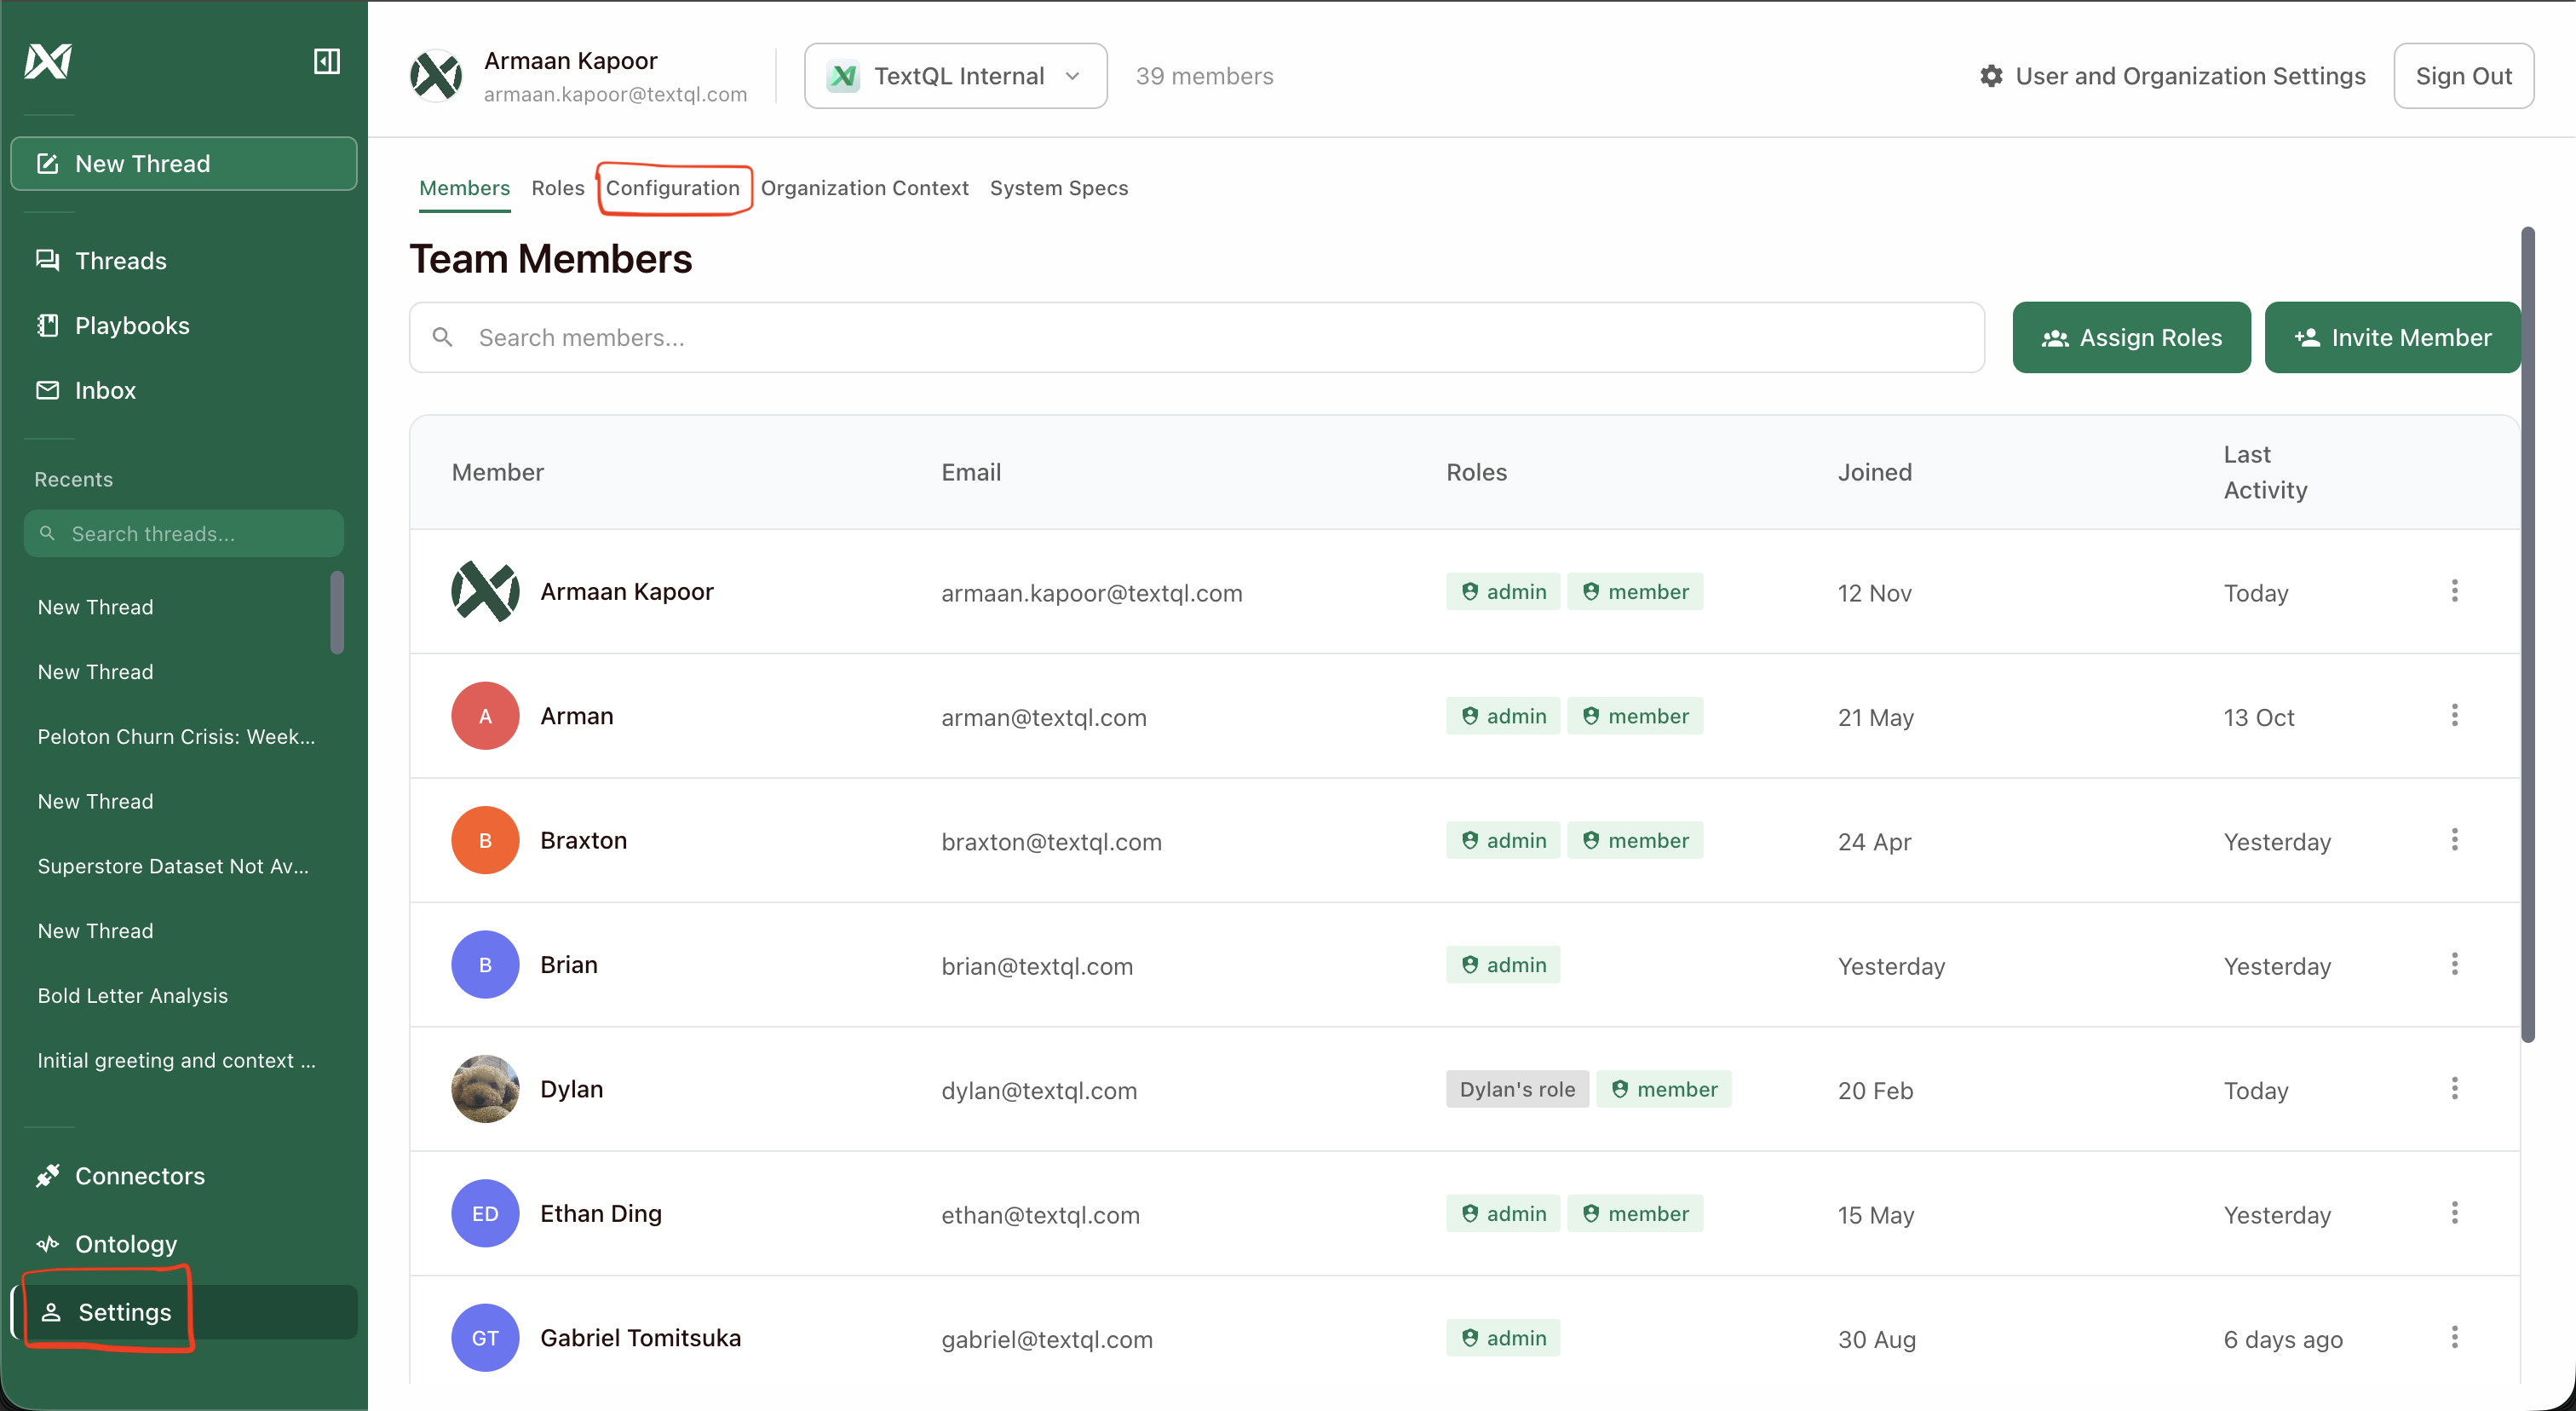Open the Ontology section
This screenshot has height=1411, width=2576.
[125, 1244]
